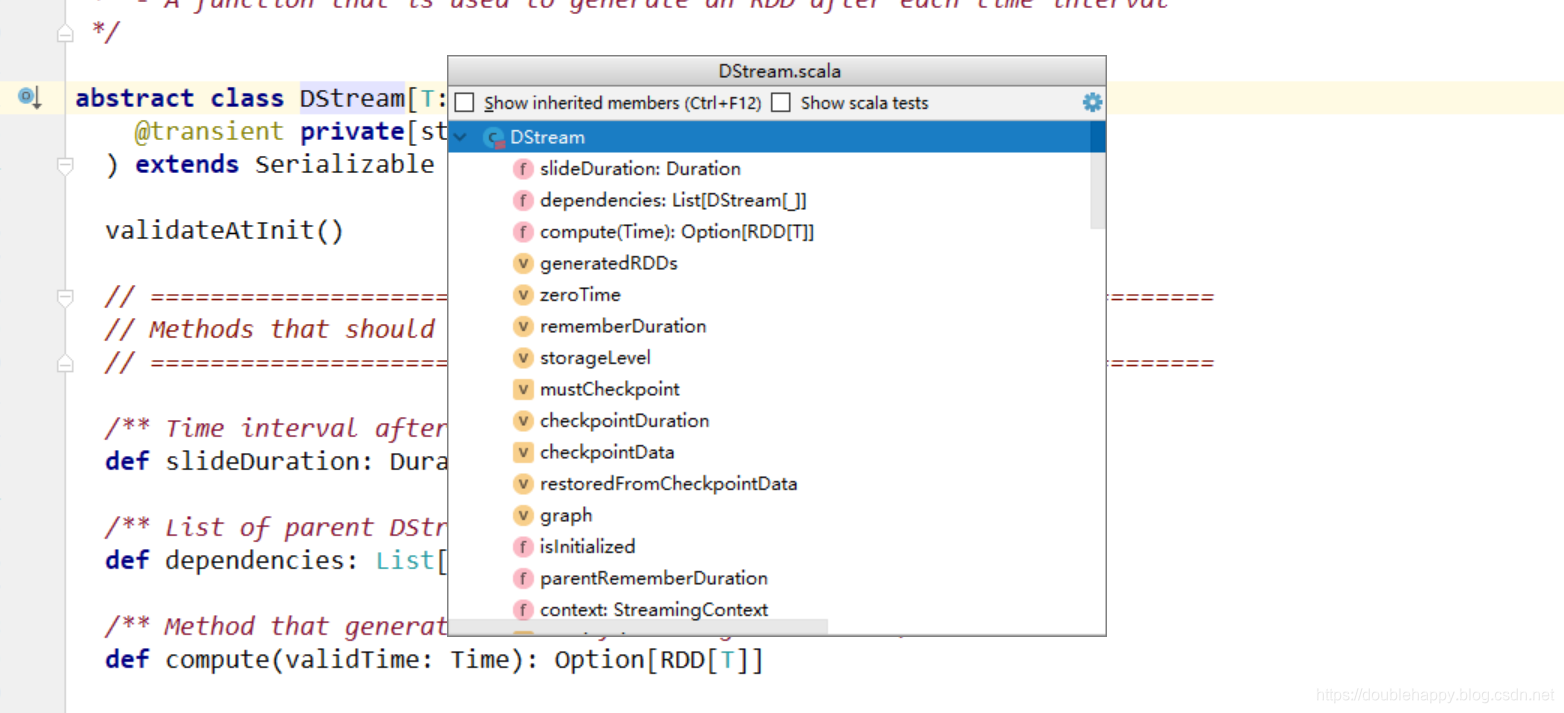The height and width of the screenshot is (713, 1564).
Task: Click restoredFromCheckpointData variable icon
Action: (x=523, y=484)
